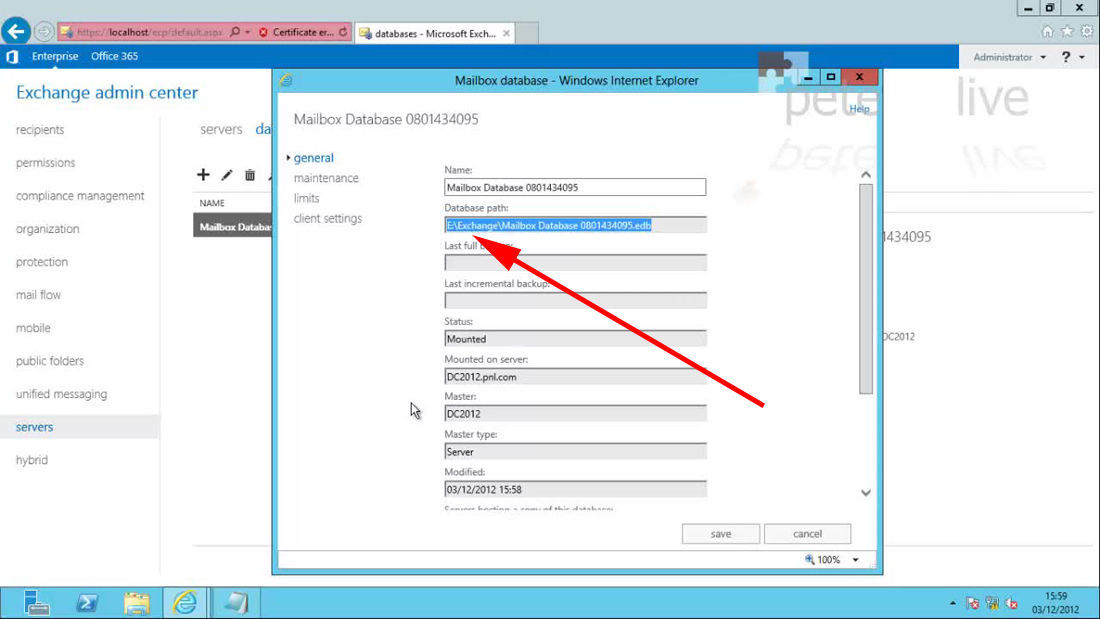
Task: Switch to the Enterprise tab
Action: pyautogui.click(x=55, y=56)
